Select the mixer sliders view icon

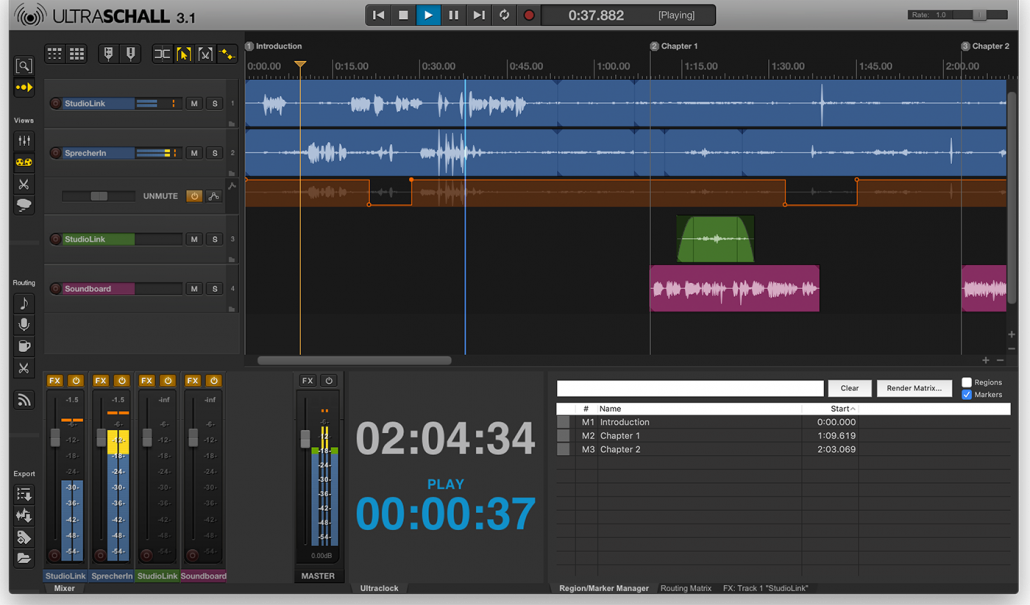point(24,141)
